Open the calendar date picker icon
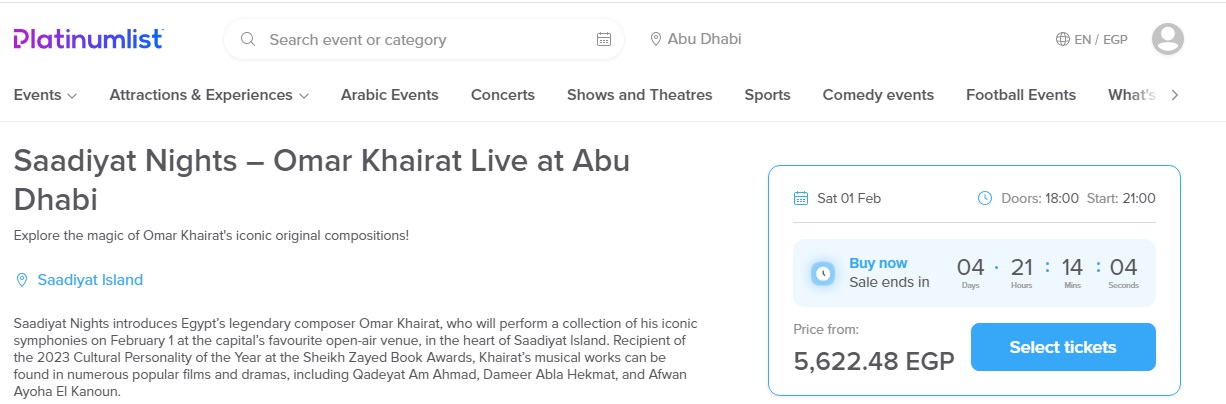 (603, 40)
